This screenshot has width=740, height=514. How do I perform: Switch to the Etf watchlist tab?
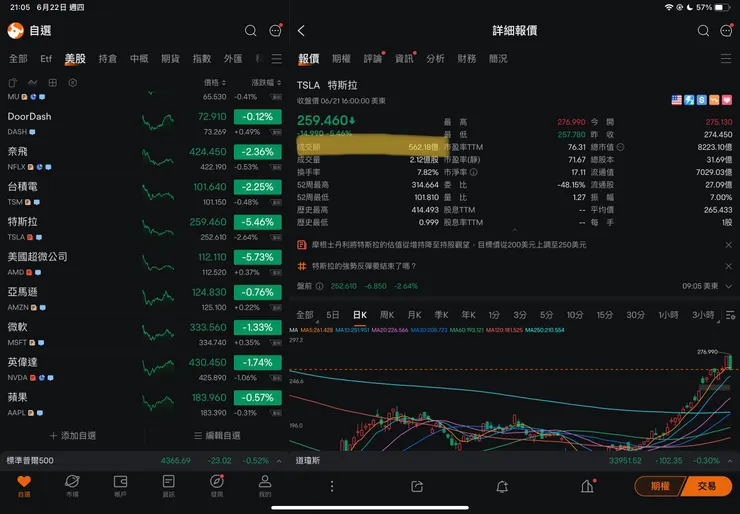[x=46, y=59]
